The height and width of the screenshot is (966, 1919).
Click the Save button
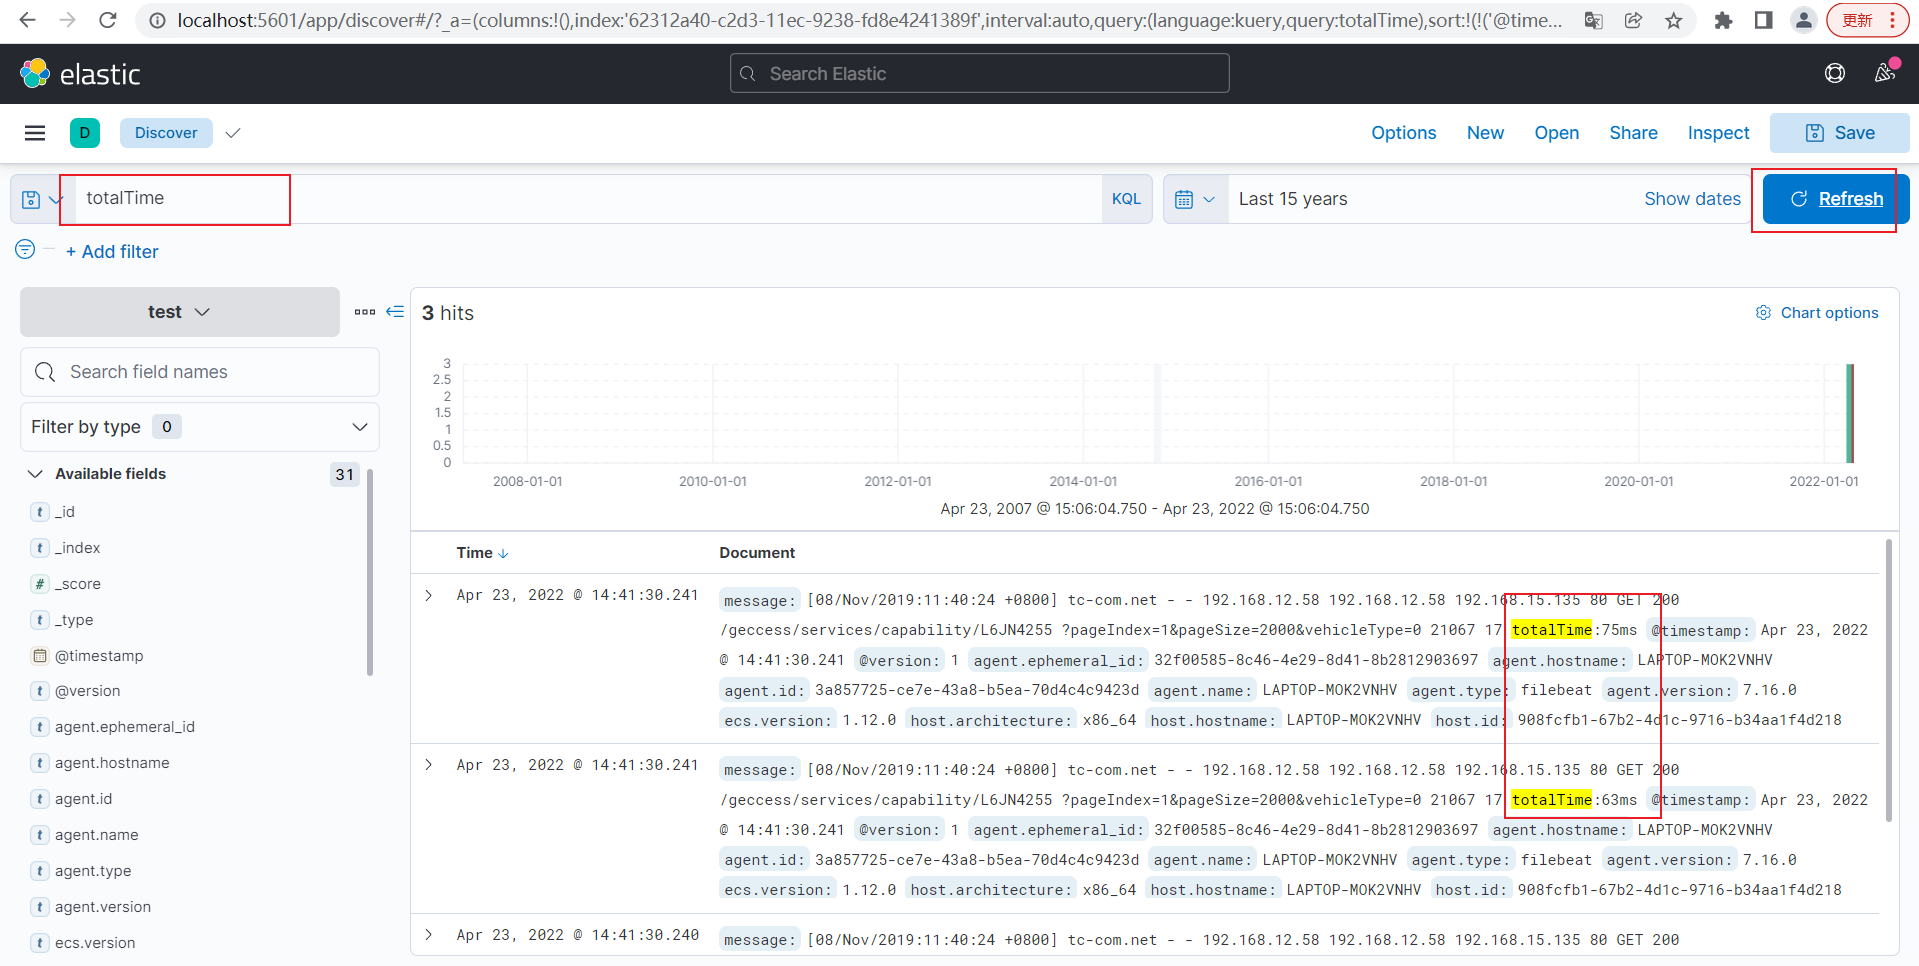pos(1840,133)
